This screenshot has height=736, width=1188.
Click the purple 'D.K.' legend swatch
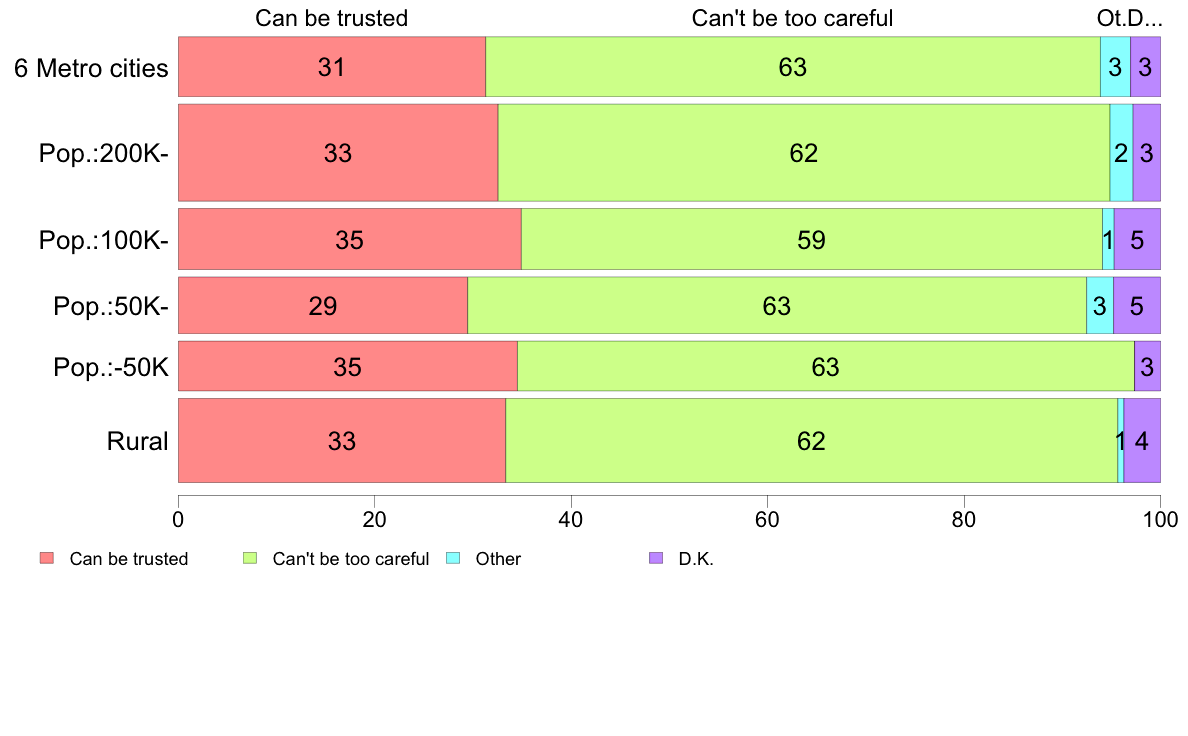click(x=656, y=559)
